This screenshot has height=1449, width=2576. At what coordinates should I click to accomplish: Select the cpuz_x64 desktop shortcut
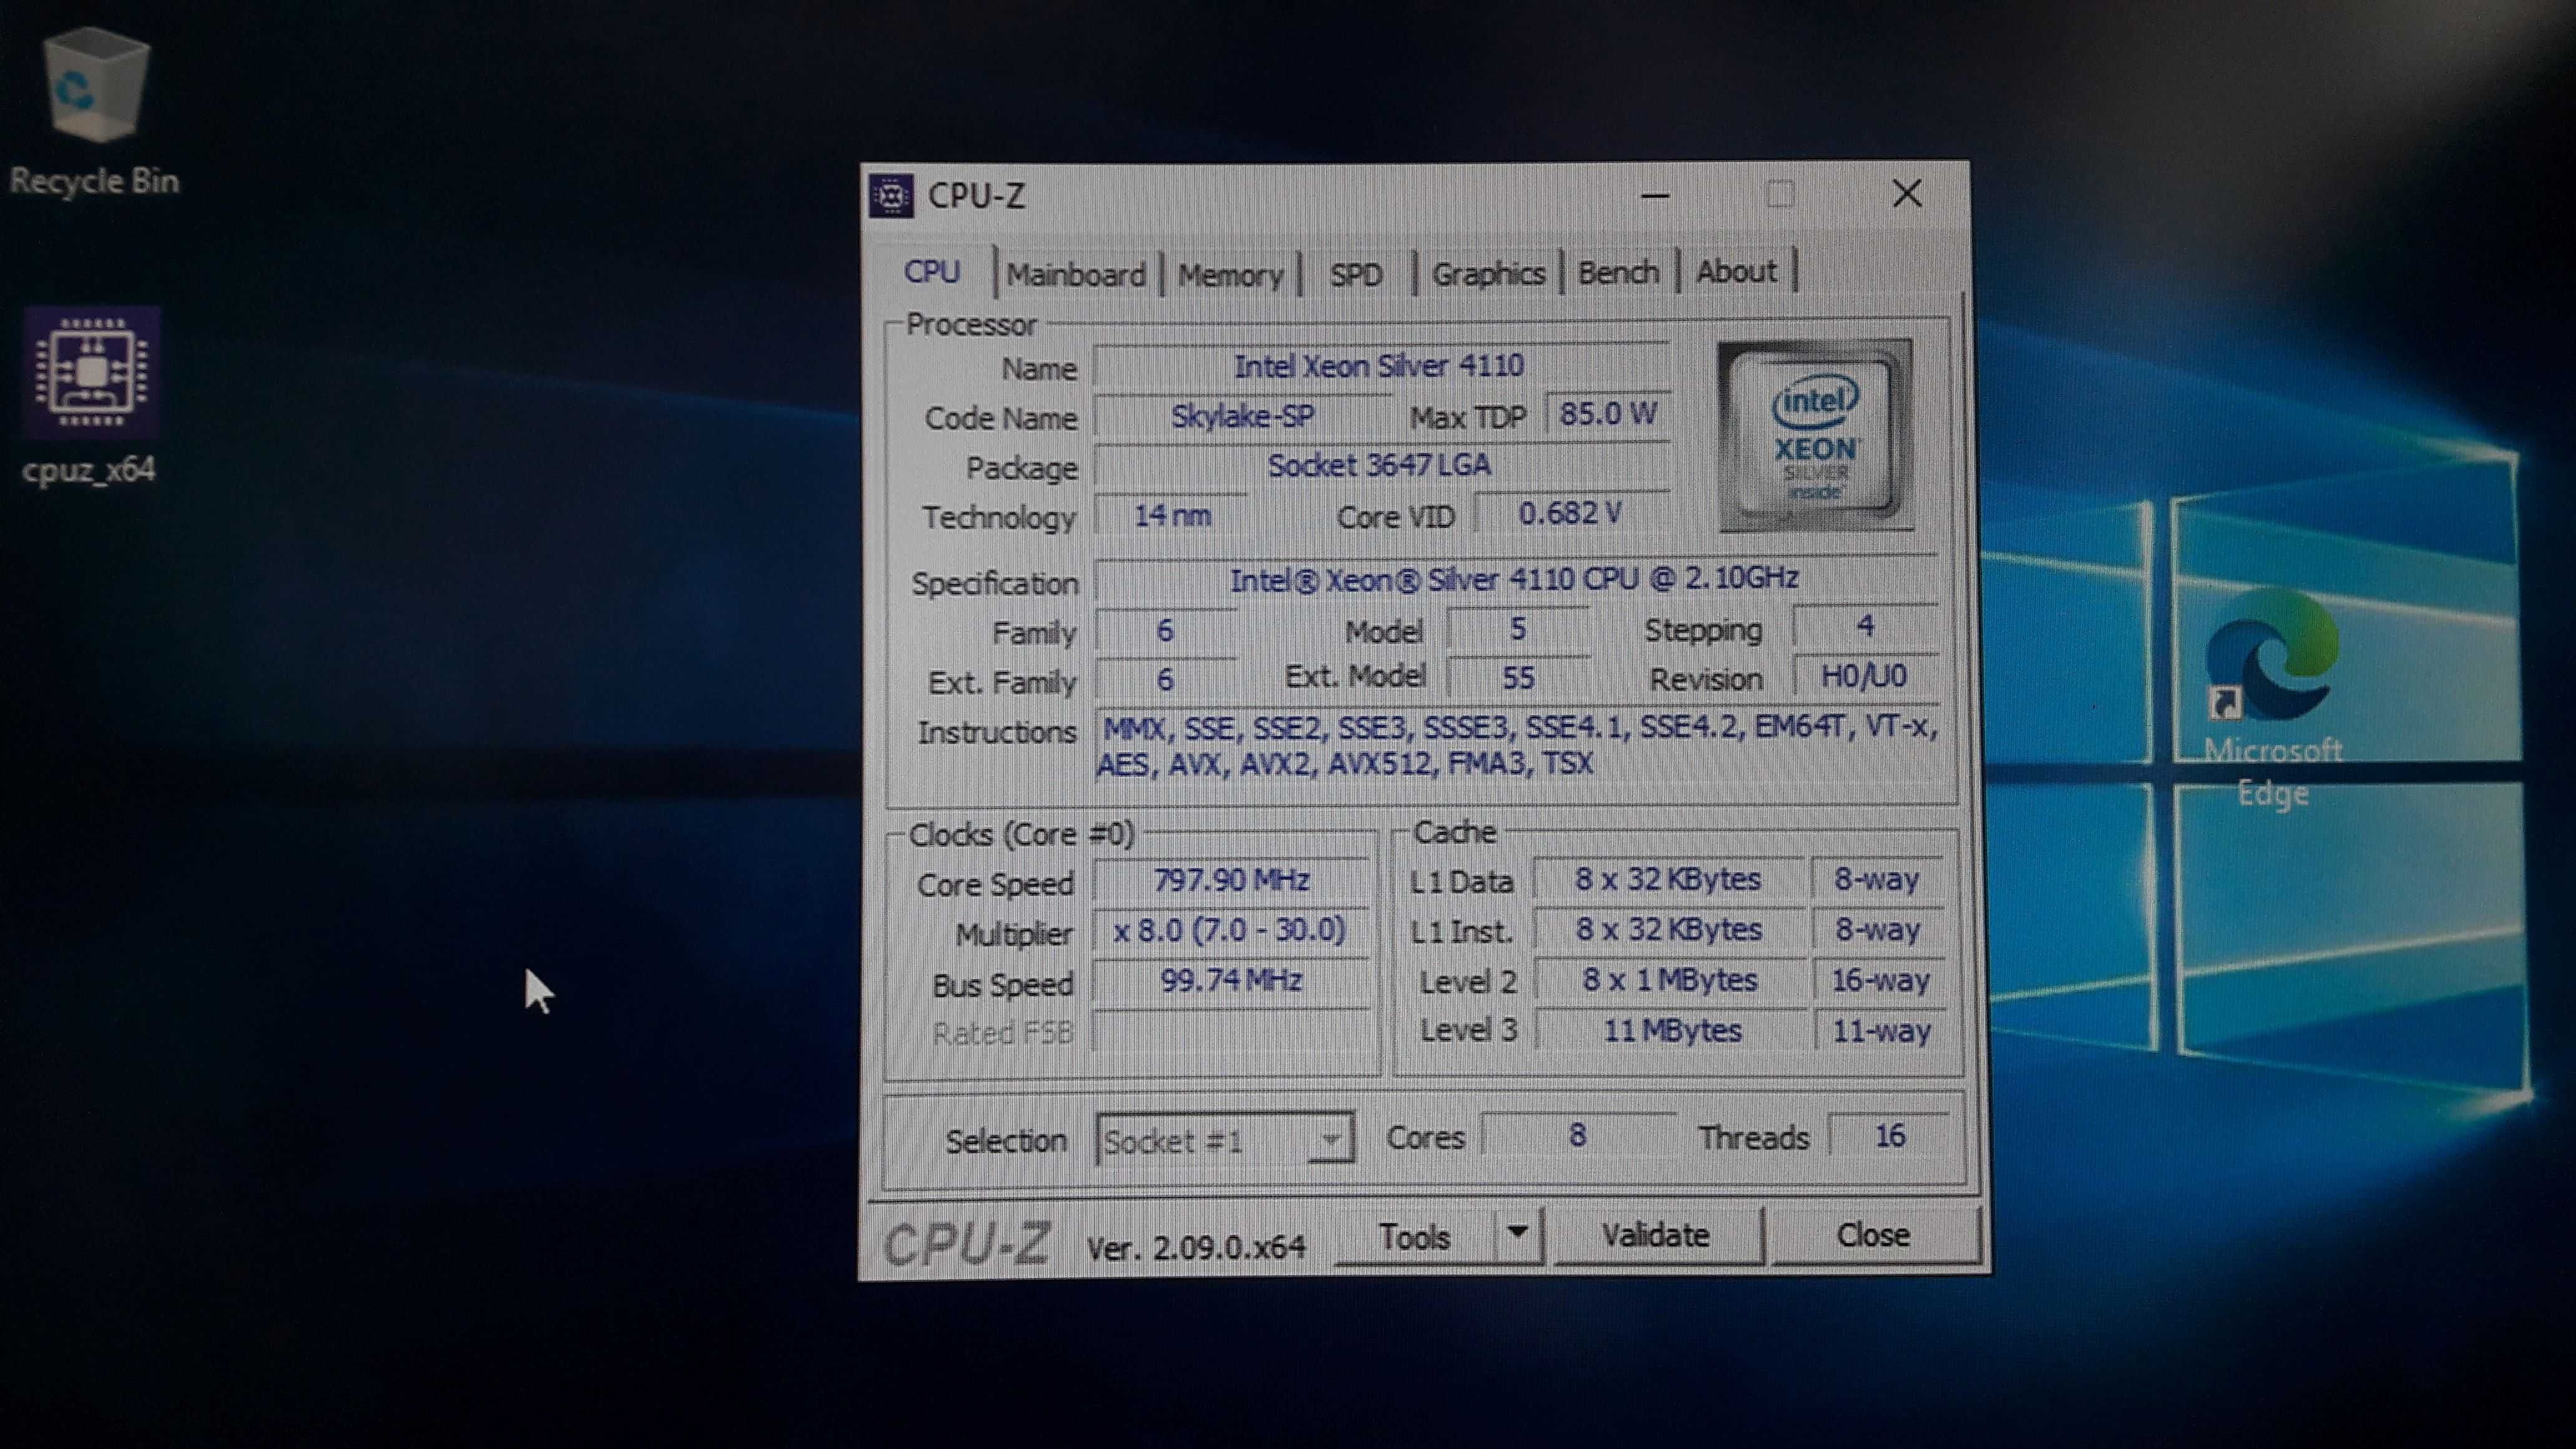(x=91, y=396)
